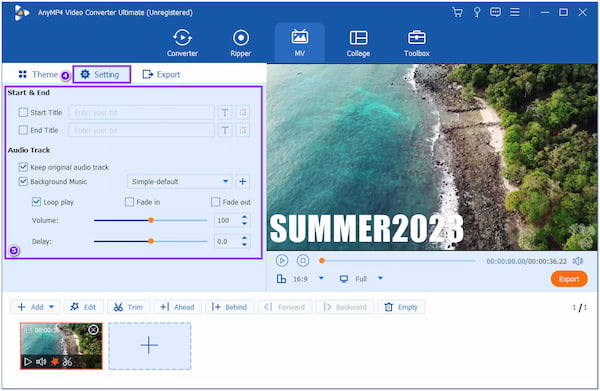600x391 pixels.
Task: Mute the clip via thumbnail speaker icon
Action: click(41, 362)
